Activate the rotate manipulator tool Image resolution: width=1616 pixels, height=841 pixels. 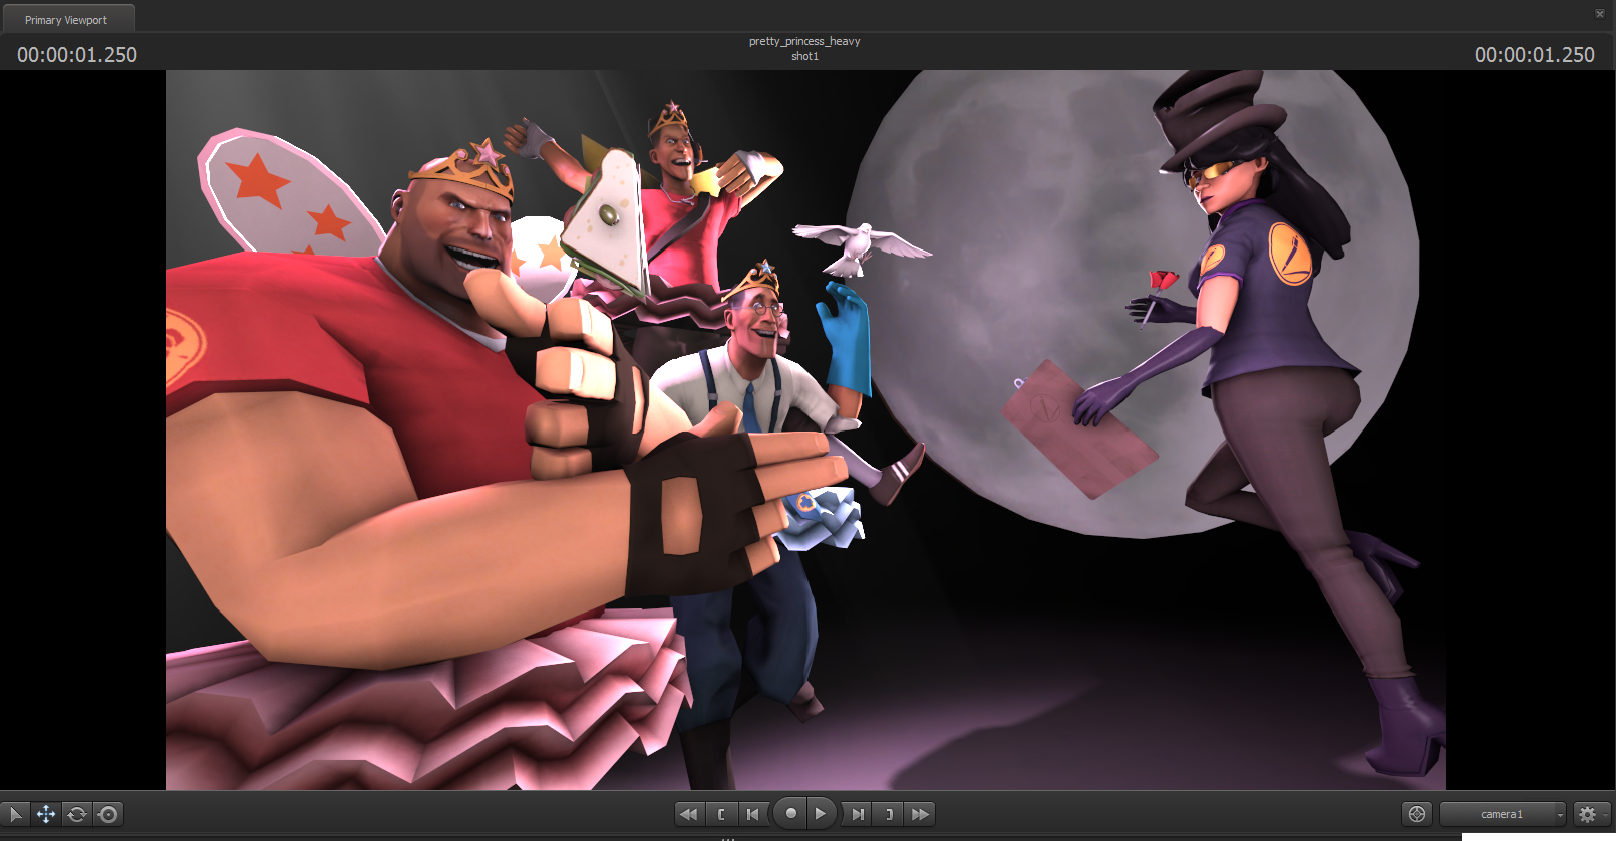[x=77, y=814]
